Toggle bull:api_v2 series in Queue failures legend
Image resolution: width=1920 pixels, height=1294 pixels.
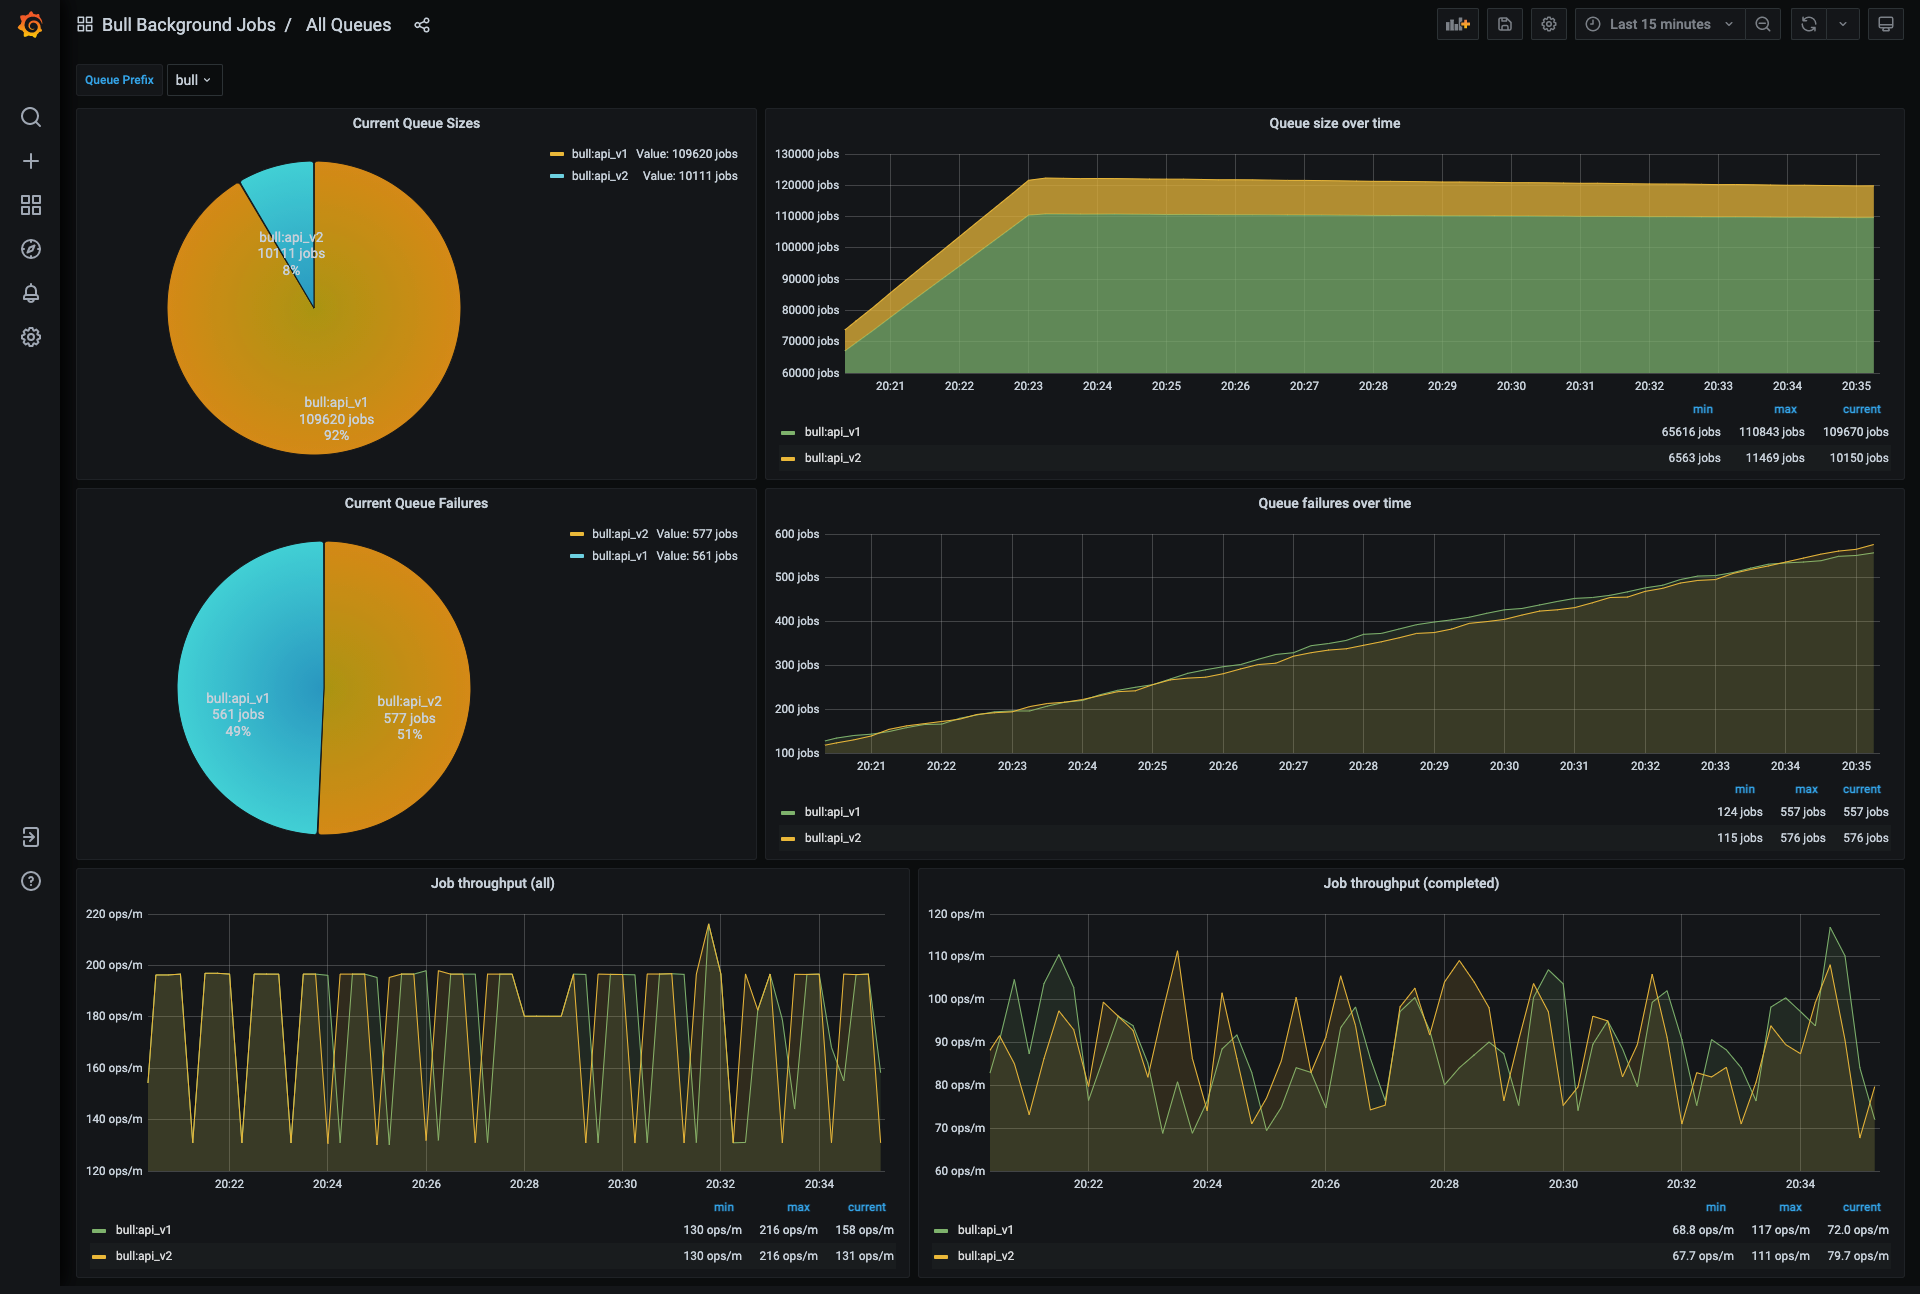click(832, 838)
